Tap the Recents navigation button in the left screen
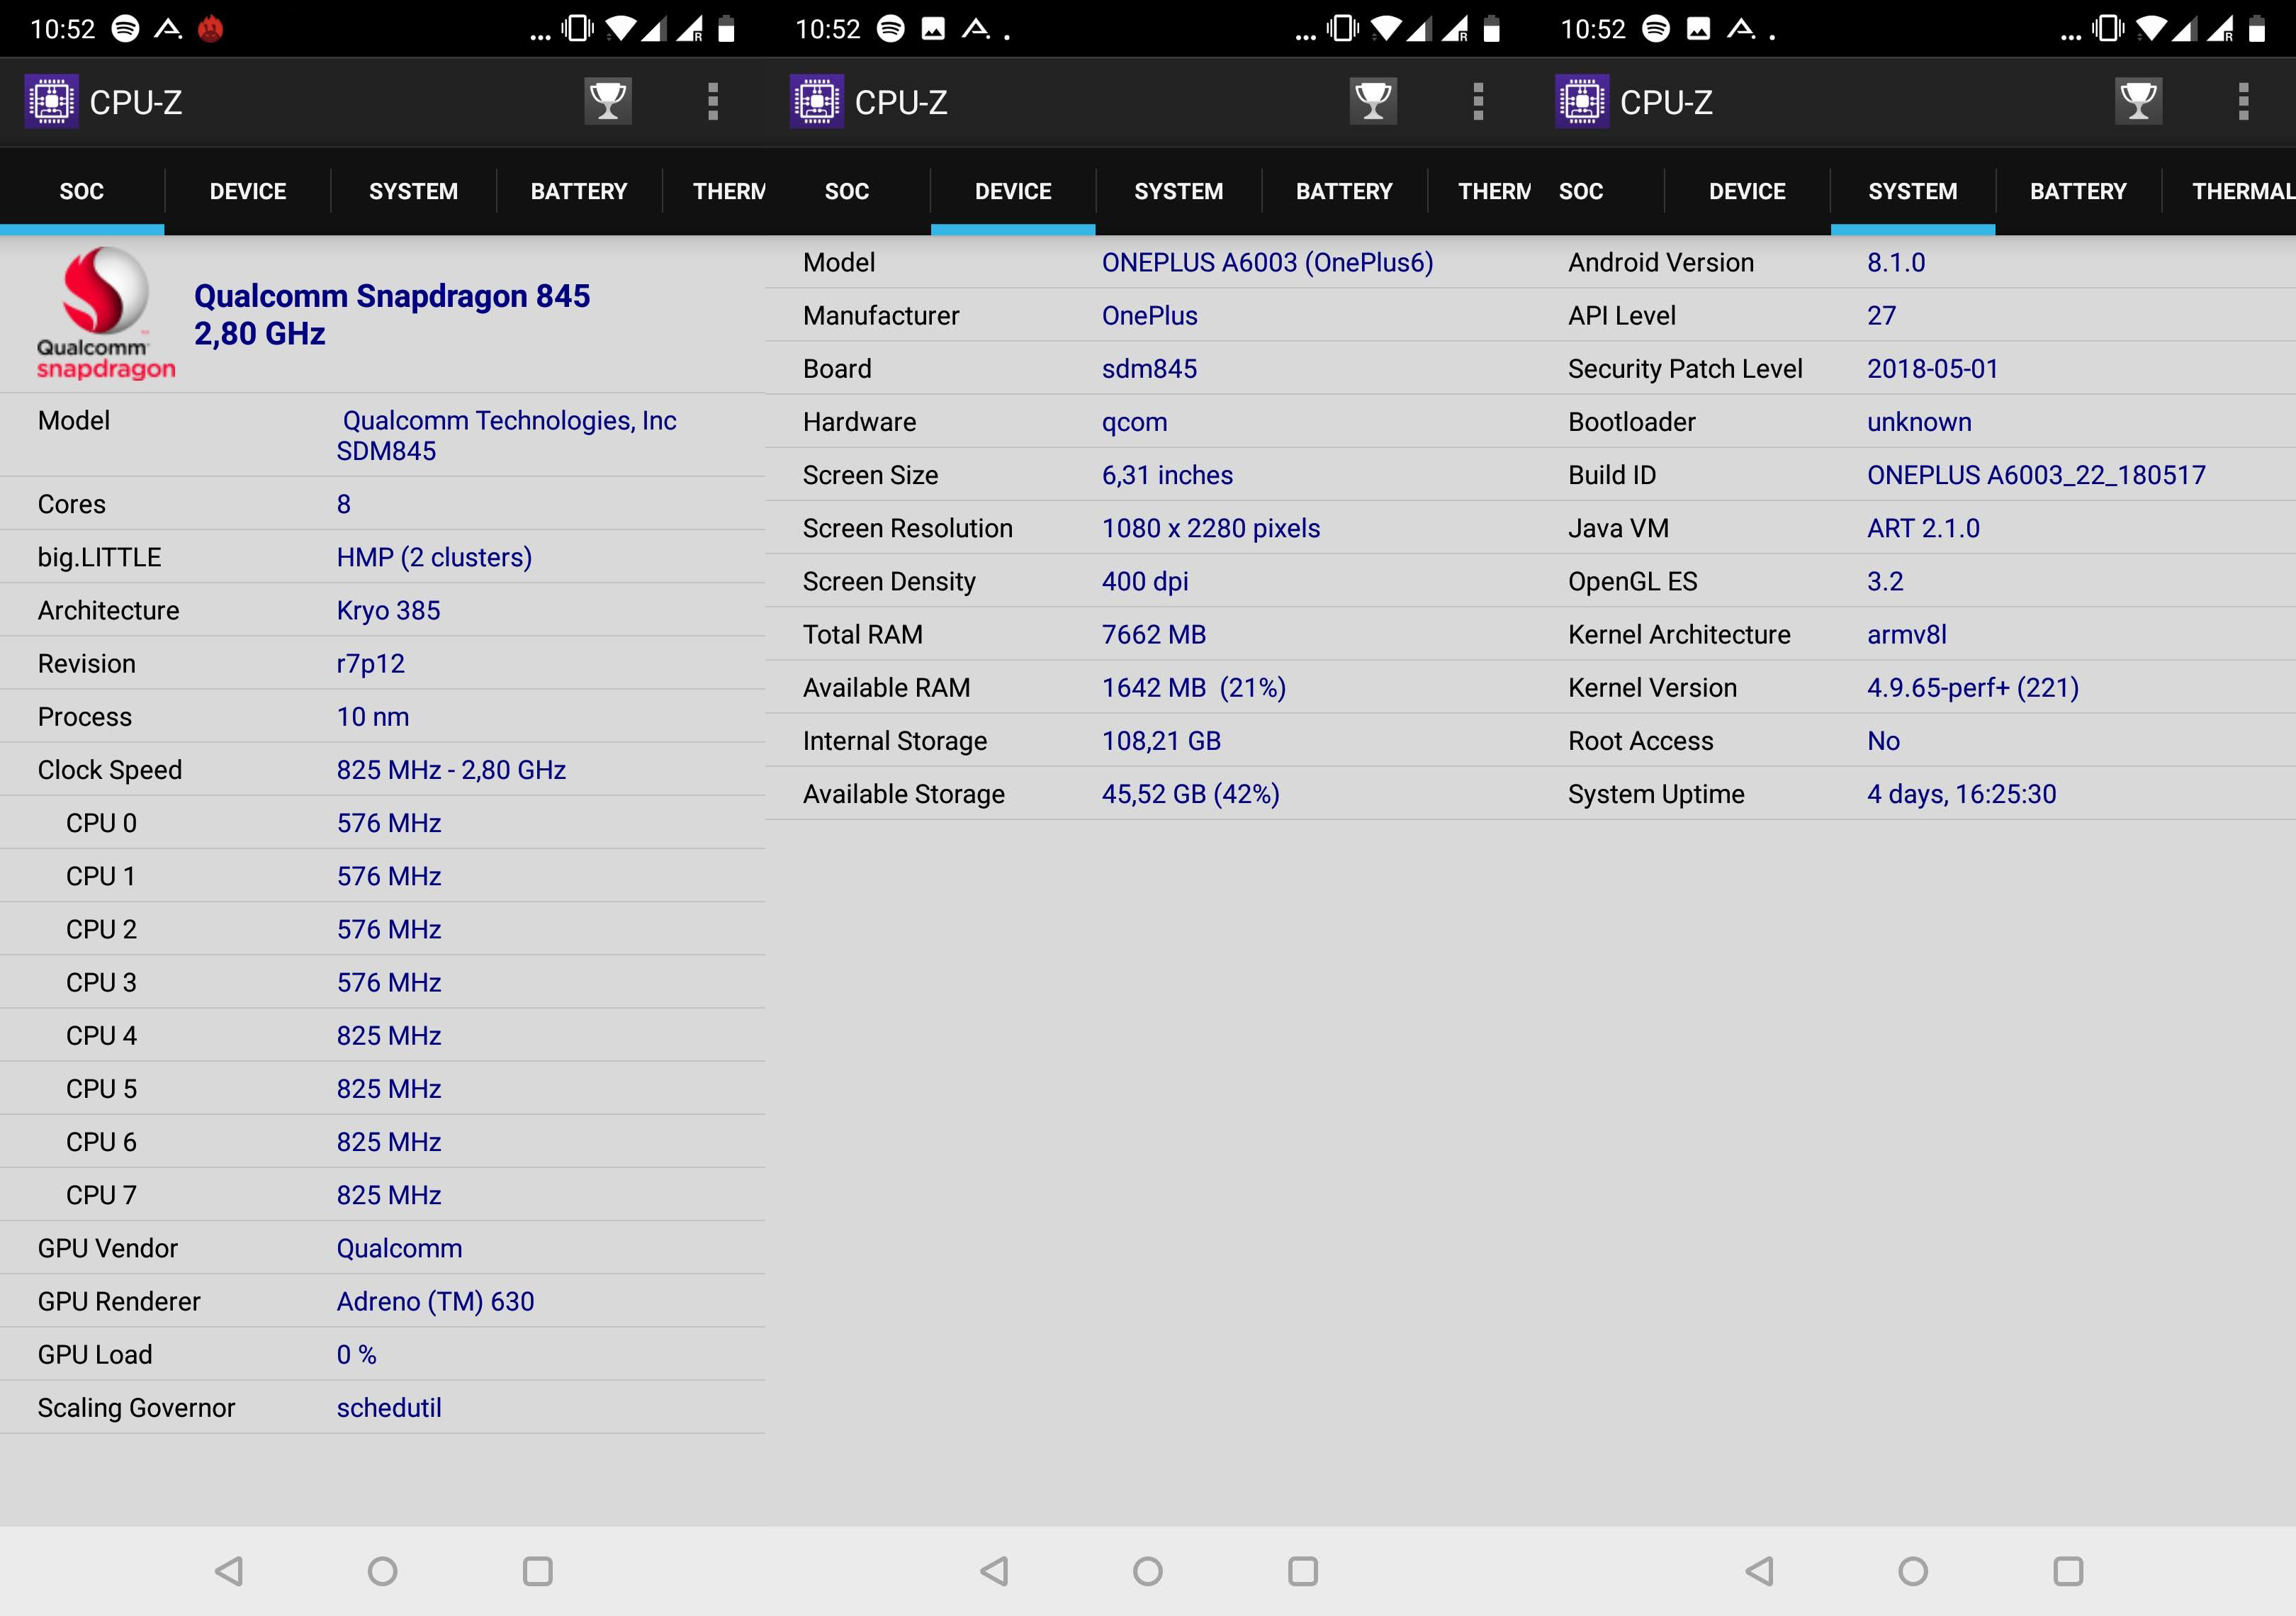The height and width of the screenshot is (1616, 2296). (x=538, y=1571)
